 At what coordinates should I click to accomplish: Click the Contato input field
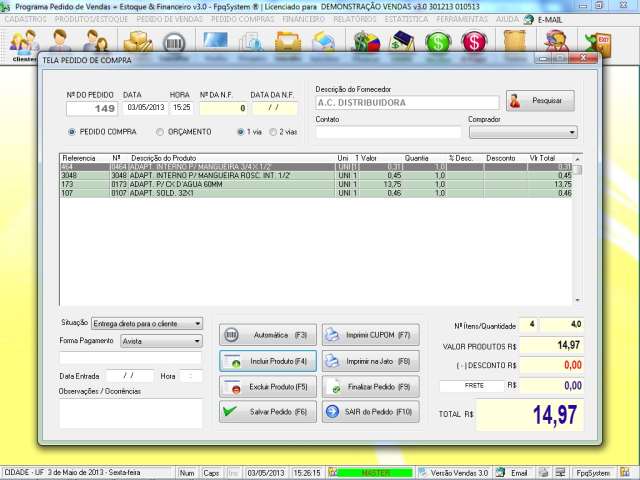pos(388,132)
